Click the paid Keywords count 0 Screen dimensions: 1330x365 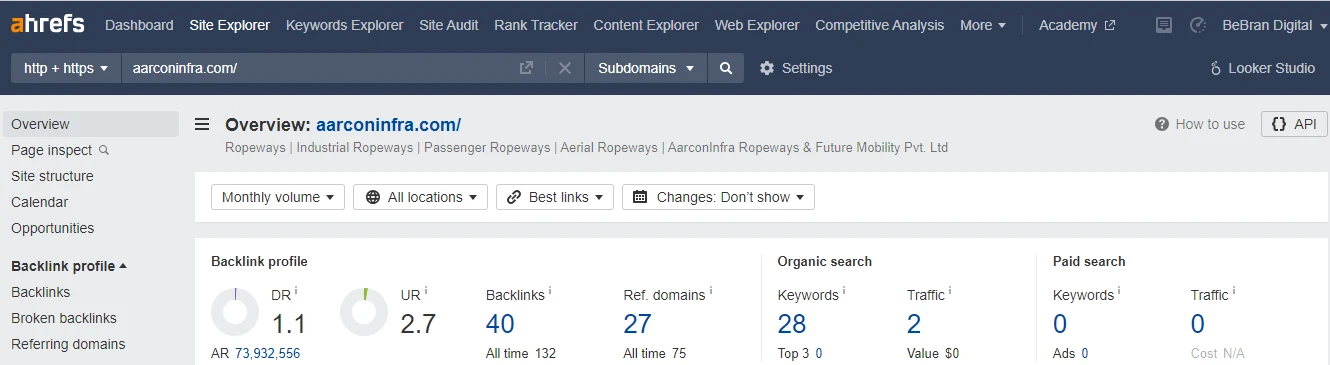coord(1060,324)
